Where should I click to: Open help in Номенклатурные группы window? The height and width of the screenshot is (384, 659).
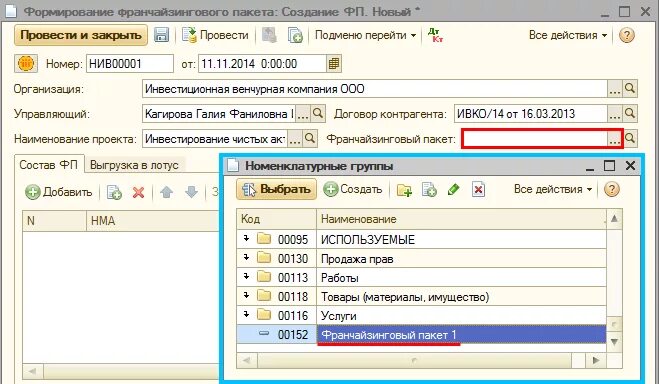click(x=612, y=189)
